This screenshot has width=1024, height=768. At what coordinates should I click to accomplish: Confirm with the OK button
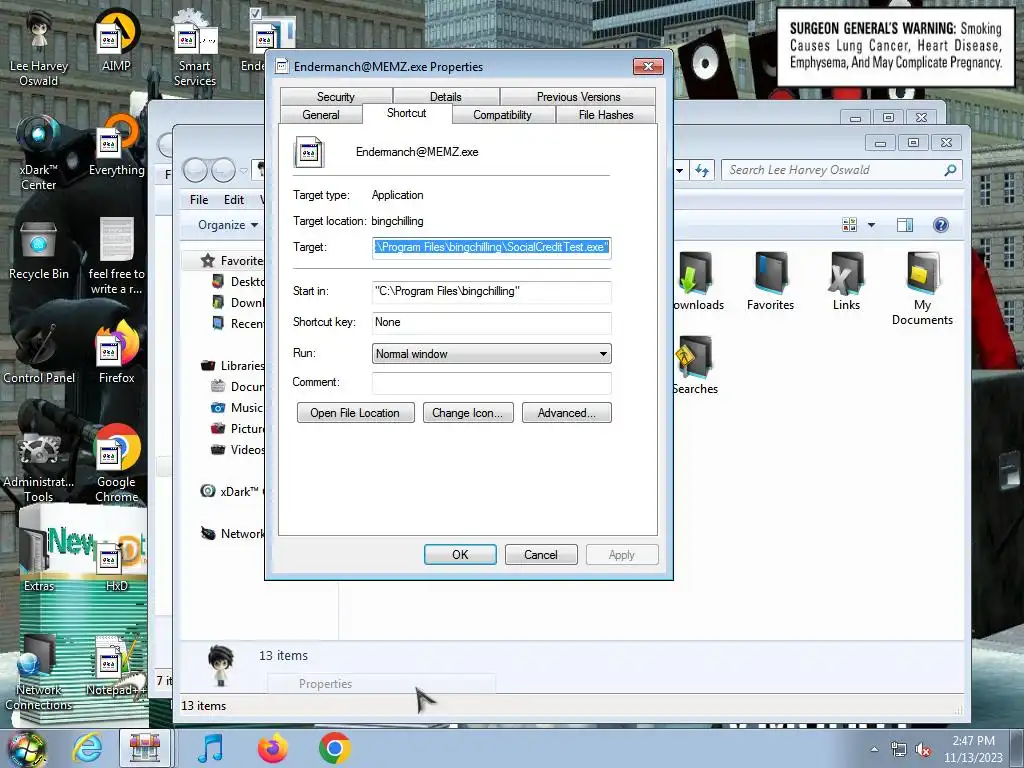(x=460, y=554)
